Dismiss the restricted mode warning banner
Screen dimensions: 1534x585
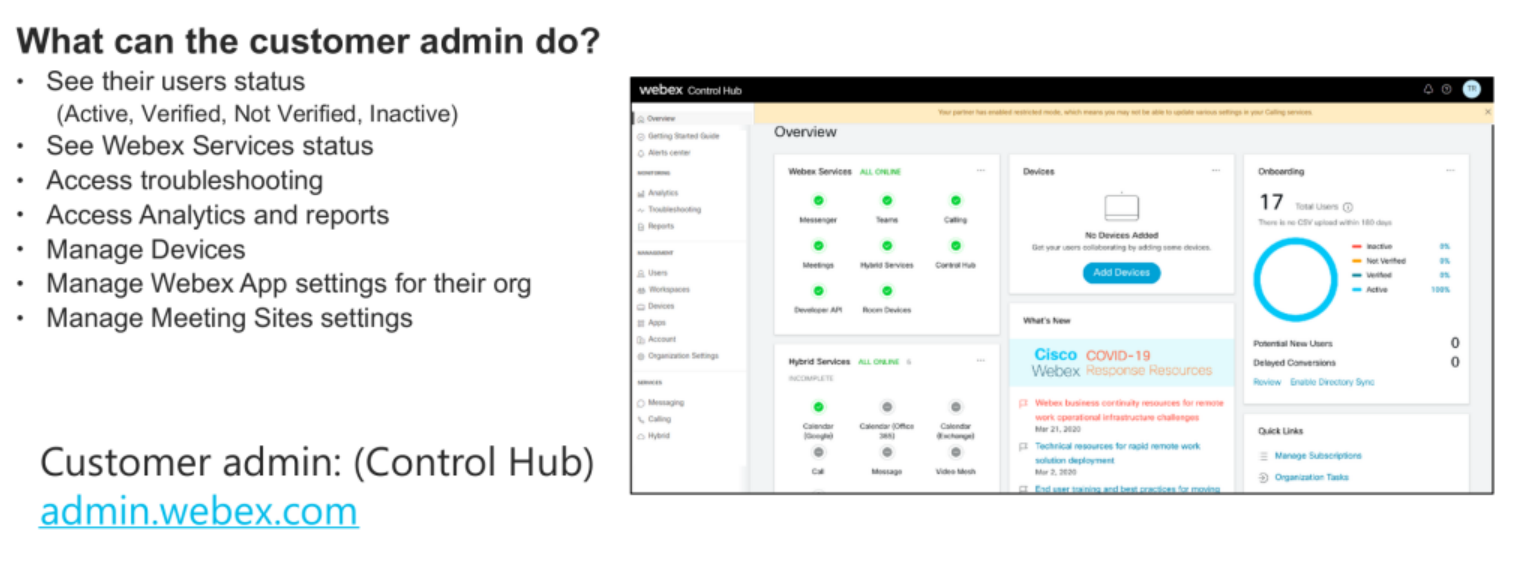pos(1486,113)
